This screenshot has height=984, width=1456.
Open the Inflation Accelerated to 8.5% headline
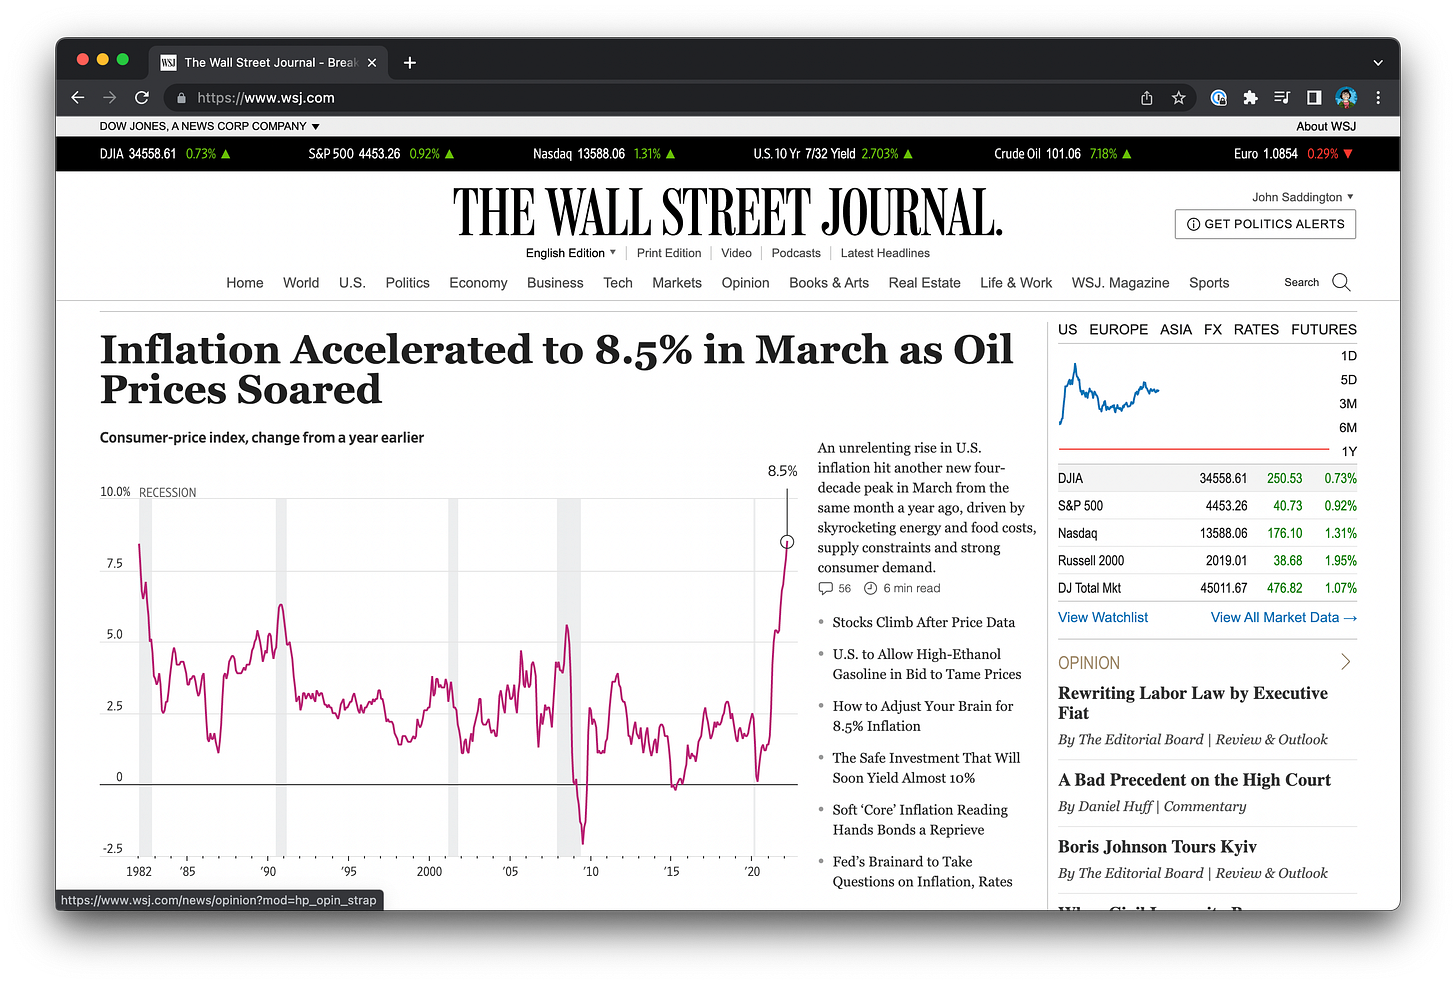(x=556, y=369)
